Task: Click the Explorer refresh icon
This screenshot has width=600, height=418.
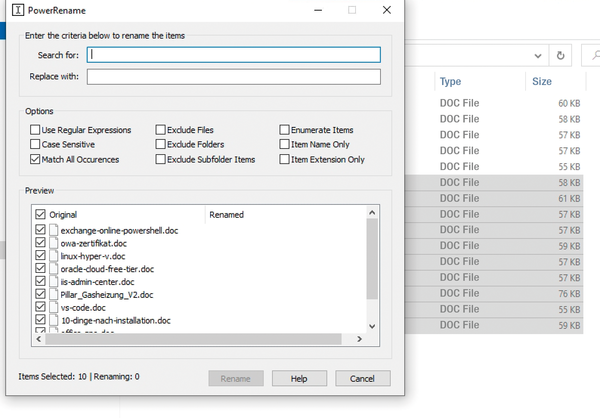Action: pyautogui.click(x=560, y=56)
